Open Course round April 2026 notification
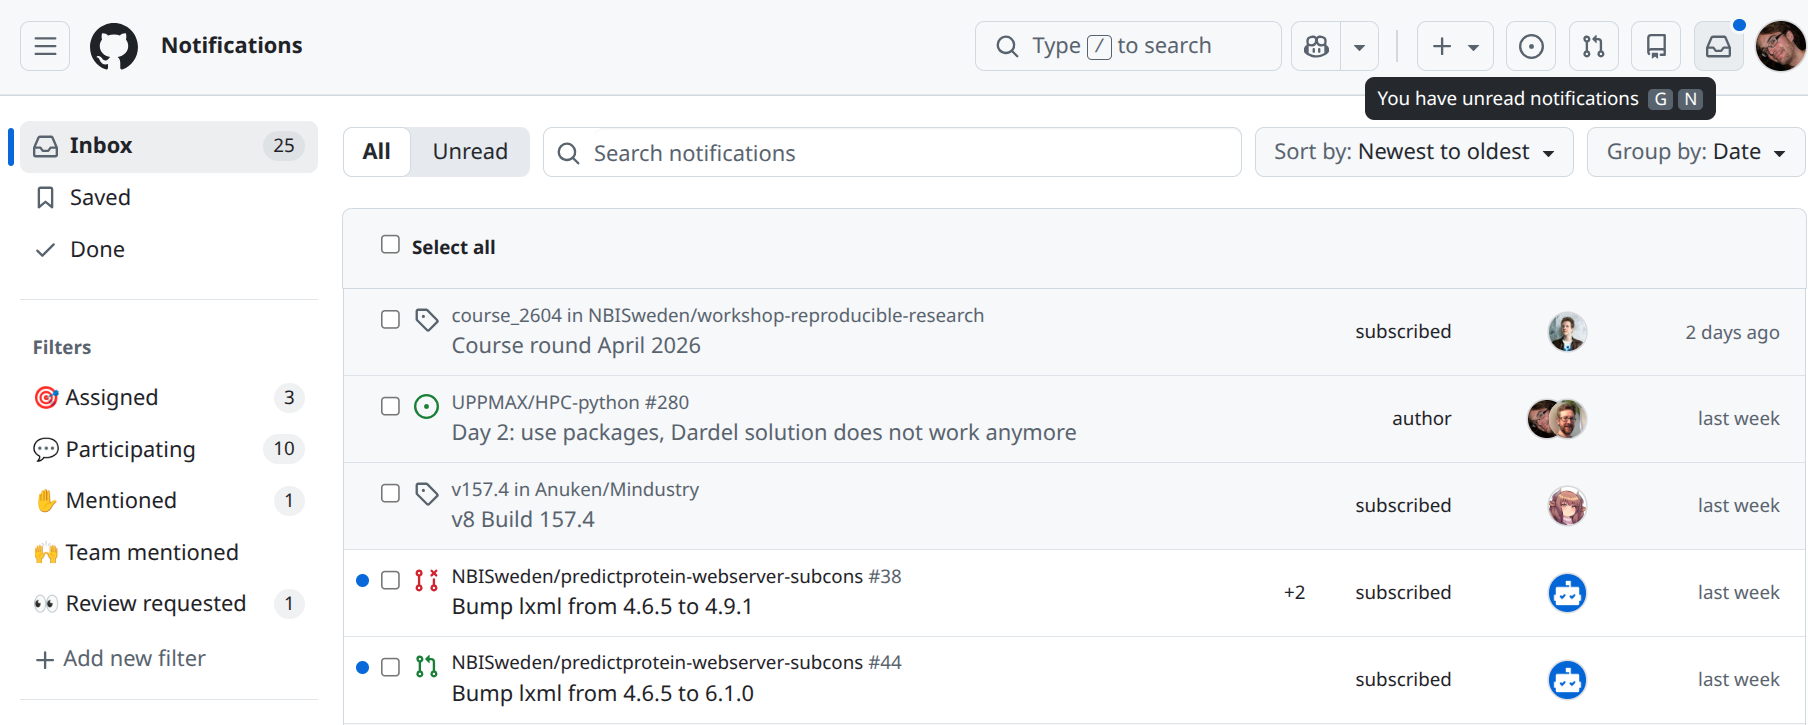The width and height of the screenshot is (1808, 725). click(x=576, y=346)
